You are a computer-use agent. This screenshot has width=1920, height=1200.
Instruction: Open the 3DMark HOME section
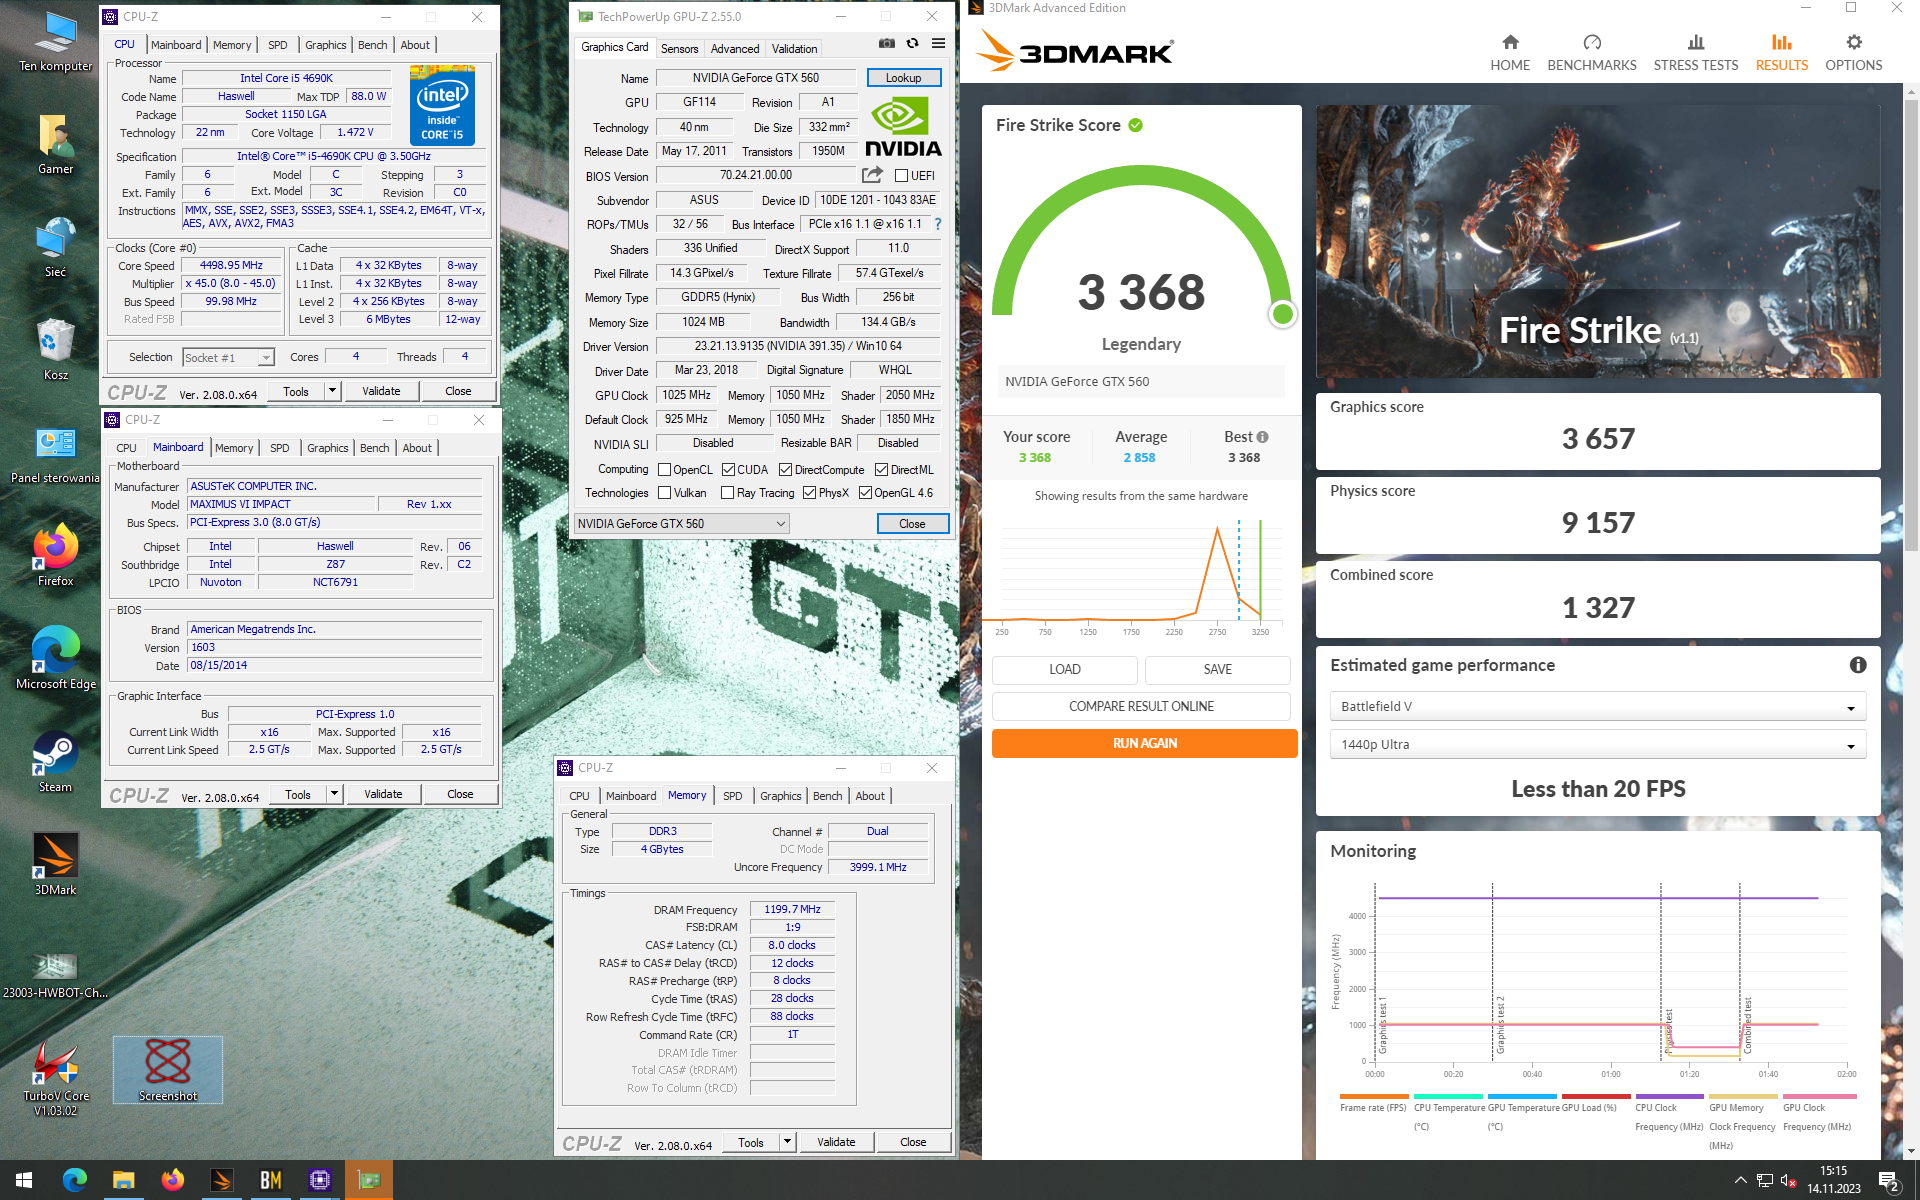point(1509,53)
